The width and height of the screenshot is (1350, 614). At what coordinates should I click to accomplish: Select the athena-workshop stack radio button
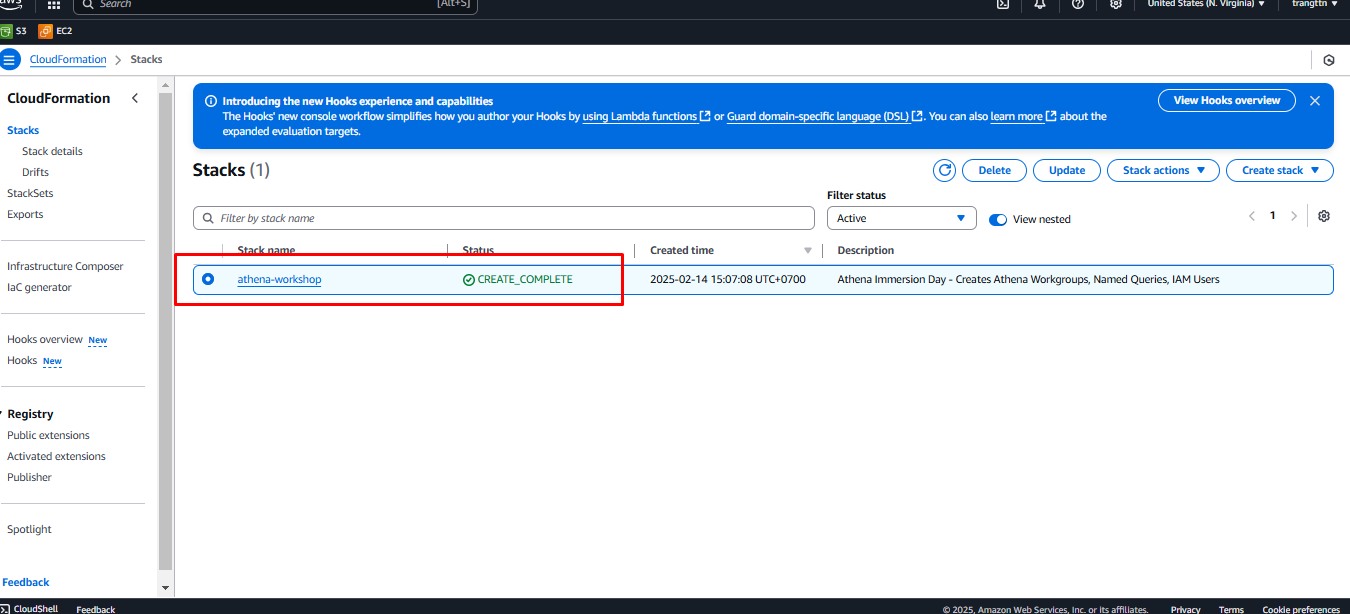coord(208,279)
